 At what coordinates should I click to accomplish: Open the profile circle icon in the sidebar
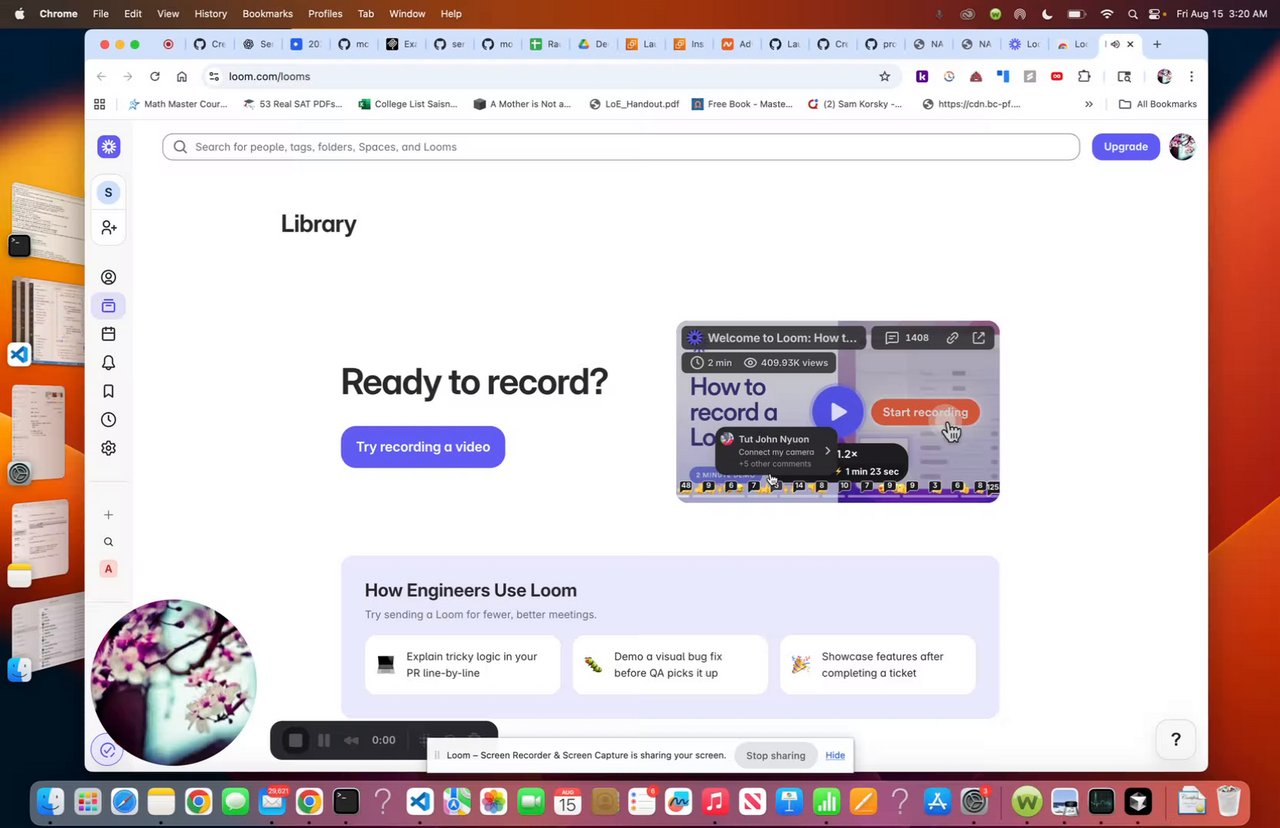(109, 277)
